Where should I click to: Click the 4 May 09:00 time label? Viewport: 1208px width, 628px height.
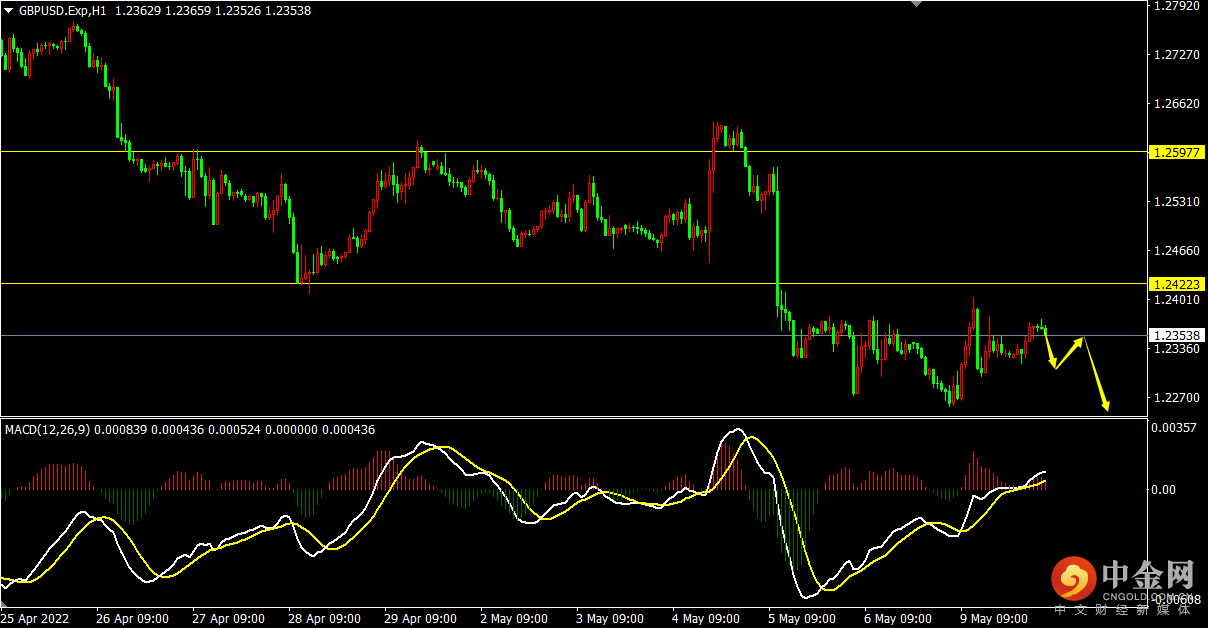[708, 618]
